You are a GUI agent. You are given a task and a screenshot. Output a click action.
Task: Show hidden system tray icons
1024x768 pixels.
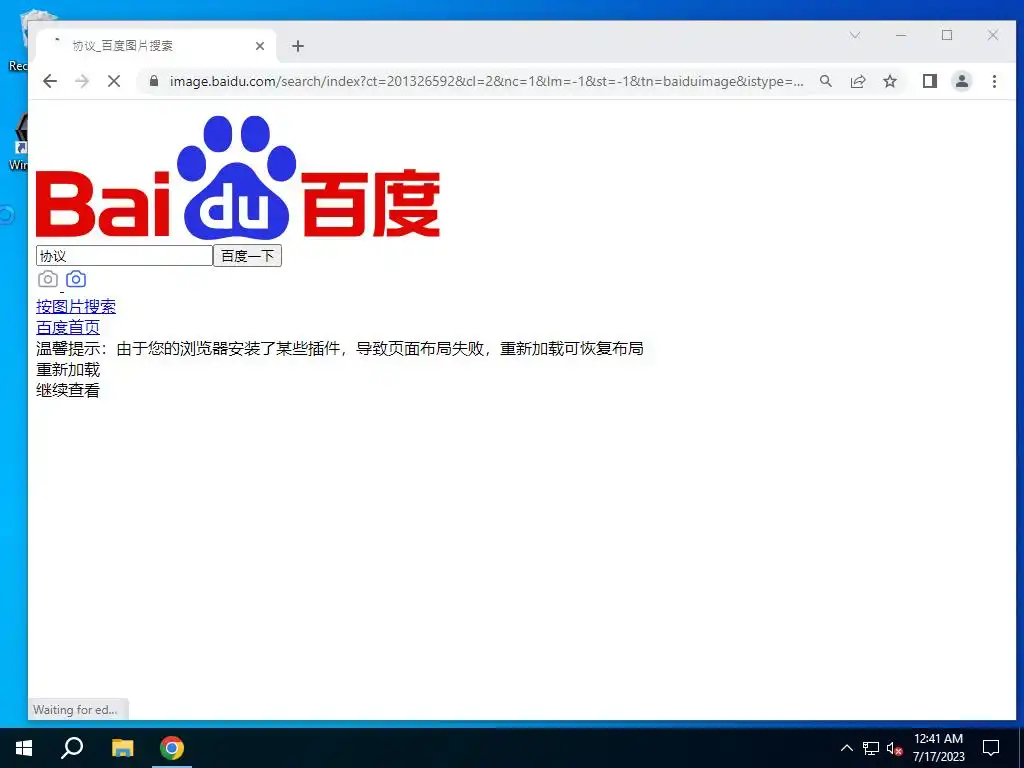[x=846, y=748]
